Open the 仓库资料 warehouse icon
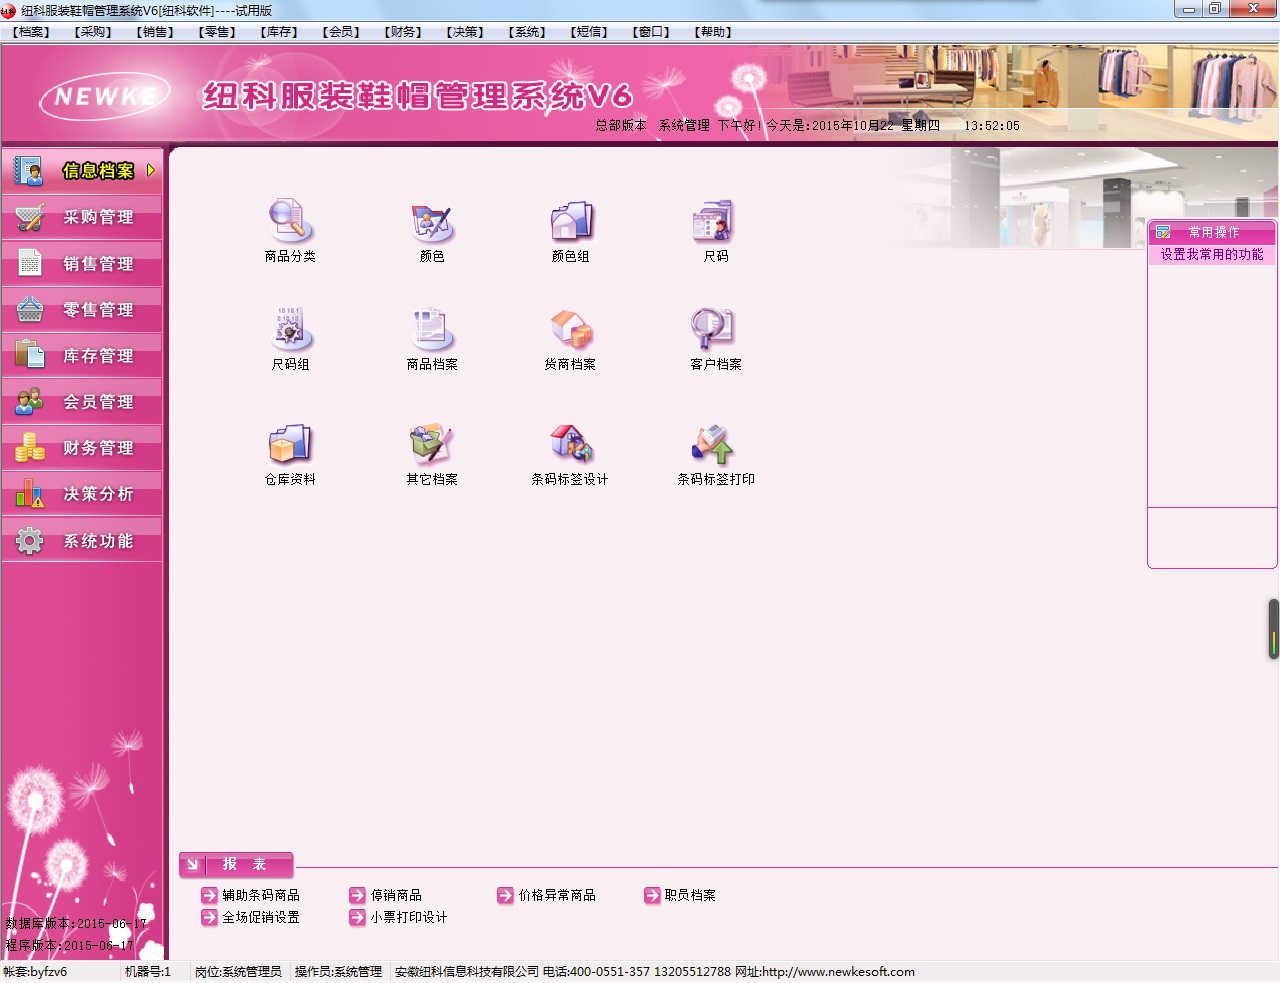Image resolution: width=1280 pixels, height=983 pixels. 290,445
